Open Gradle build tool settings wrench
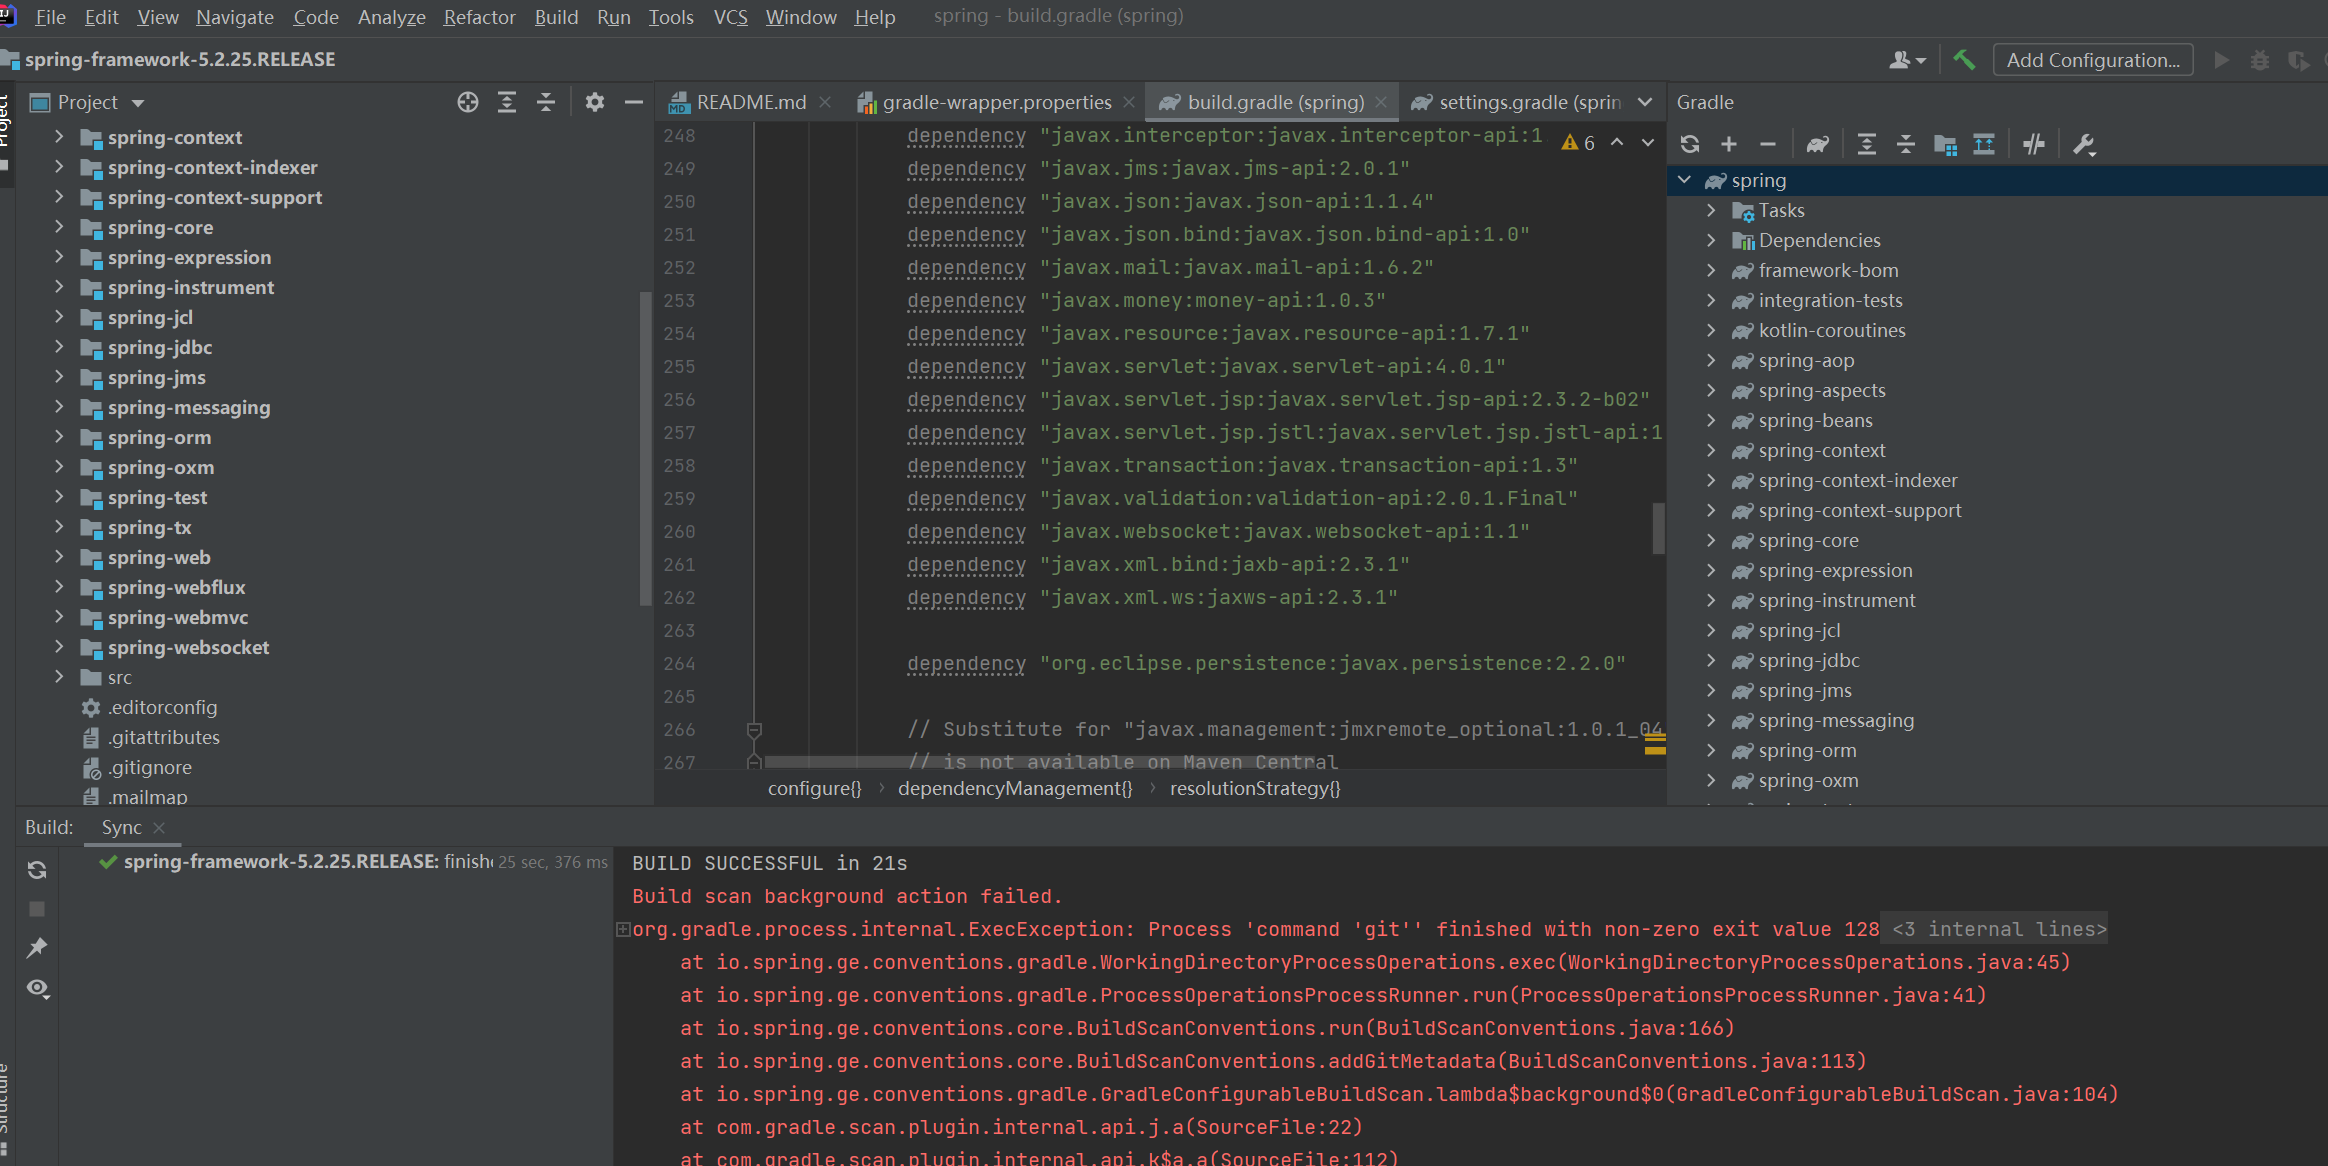 click(x=2084, y=144)
